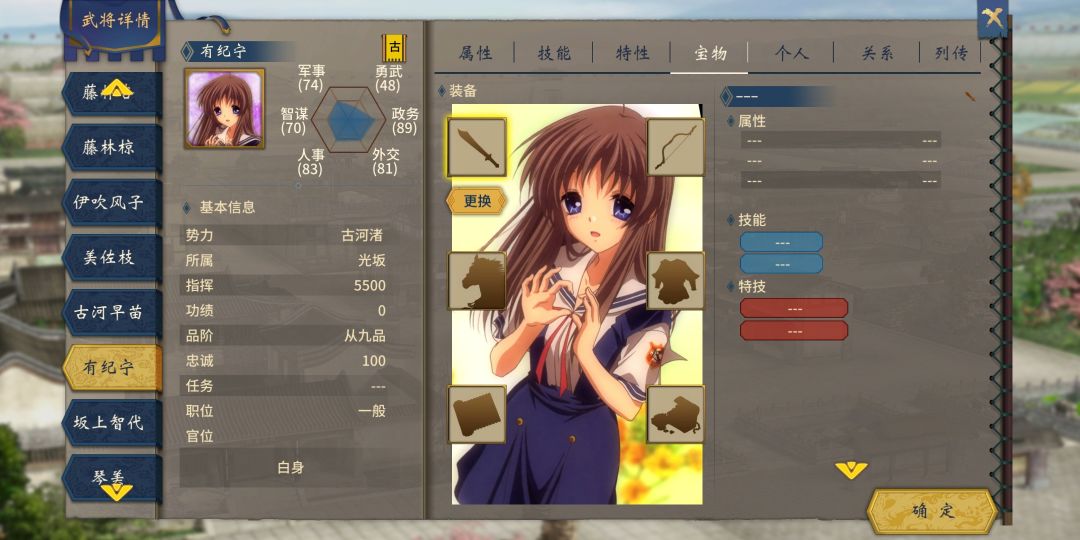
Task: Select the bow equipment slot
Action: click(675, 147)
